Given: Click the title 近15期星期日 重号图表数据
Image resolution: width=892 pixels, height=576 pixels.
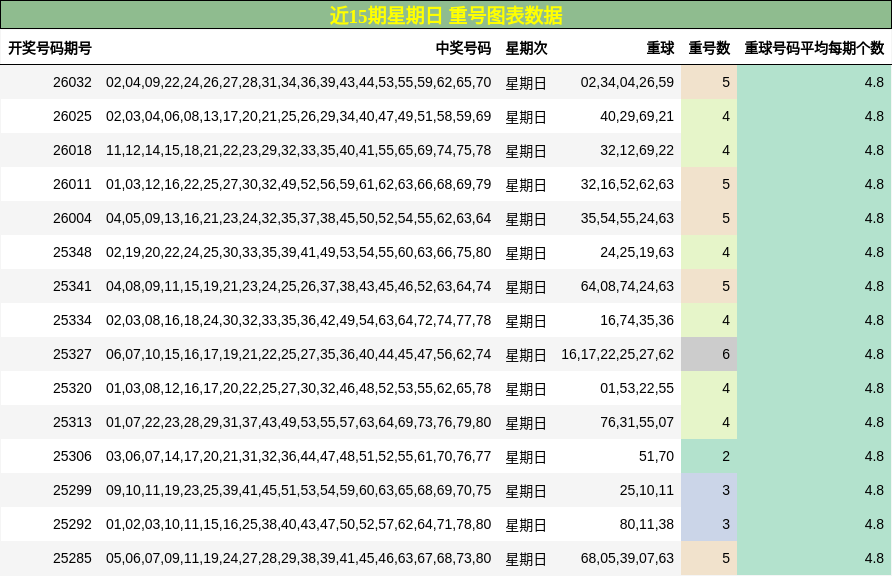Looking at the screenshot, I should tap(446, 16).
